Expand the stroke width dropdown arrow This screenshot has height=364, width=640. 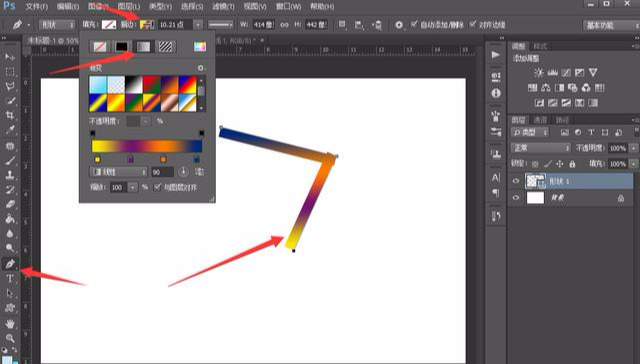pos(198,25)
